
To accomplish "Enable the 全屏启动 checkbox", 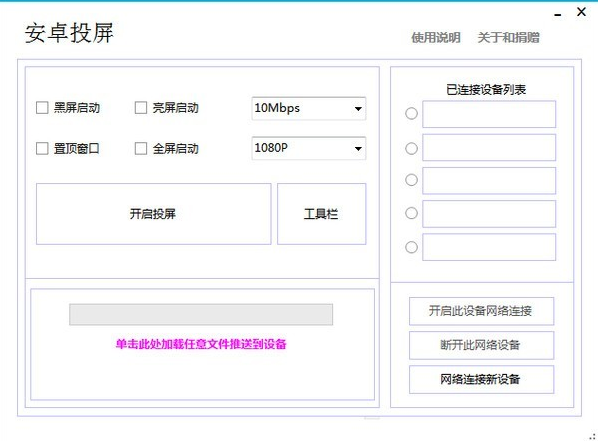I will pos(141,148).
